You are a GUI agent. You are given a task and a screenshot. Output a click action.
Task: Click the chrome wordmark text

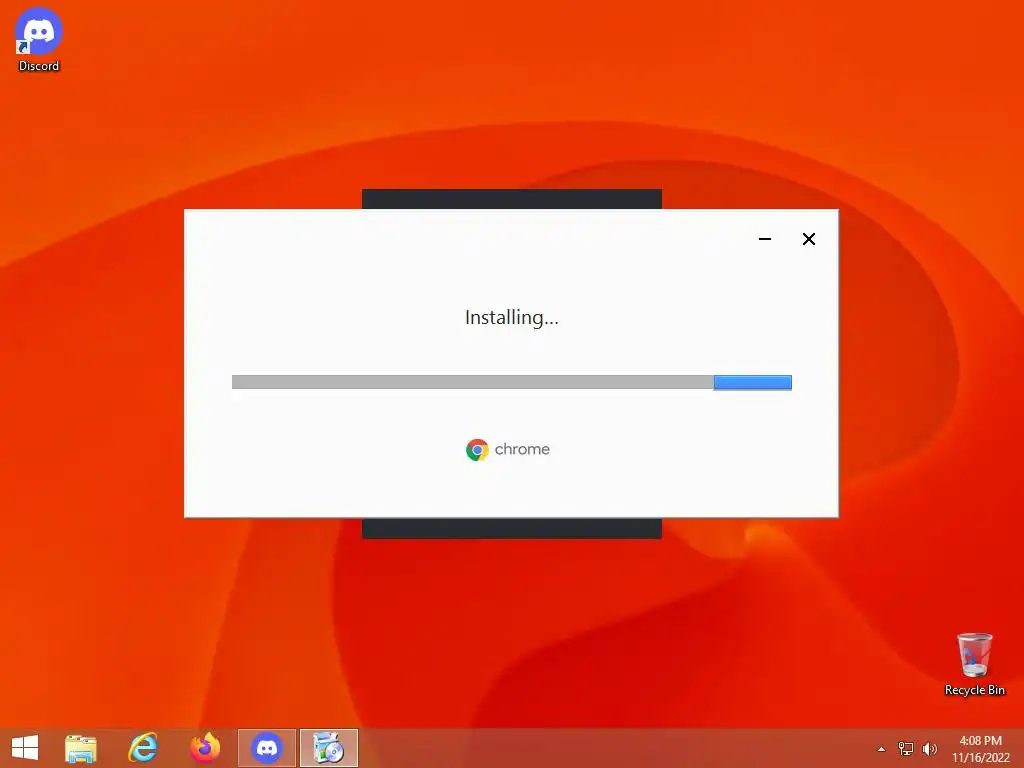[522, 449]
